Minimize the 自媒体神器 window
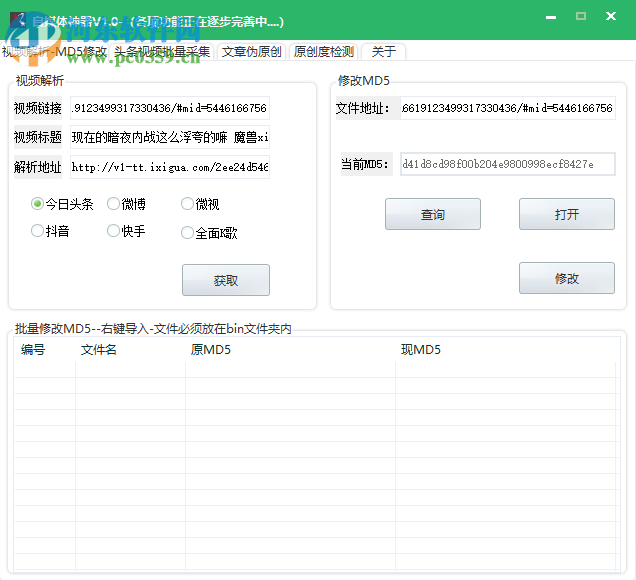Screen dimensions: 636x580 point(551,17)
